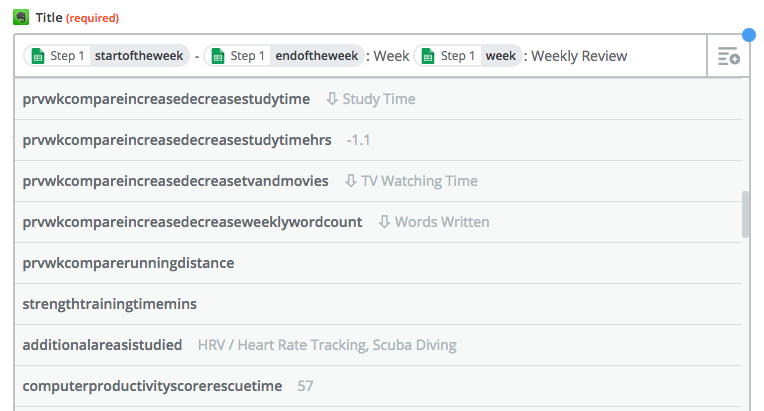The image size is (764, 411).
Task: Select the startoftheweek field pill
Action: [107, 56]
